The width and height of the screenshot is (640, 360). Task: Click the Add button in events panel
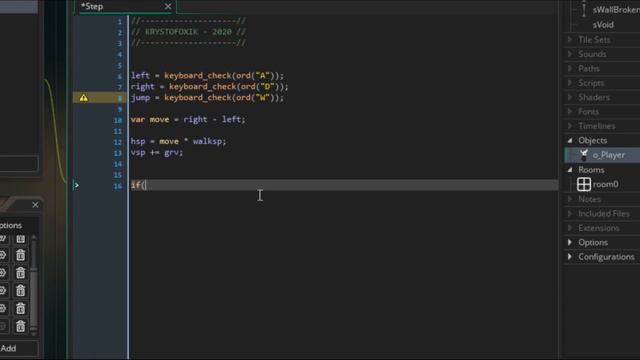pos(8,348)
